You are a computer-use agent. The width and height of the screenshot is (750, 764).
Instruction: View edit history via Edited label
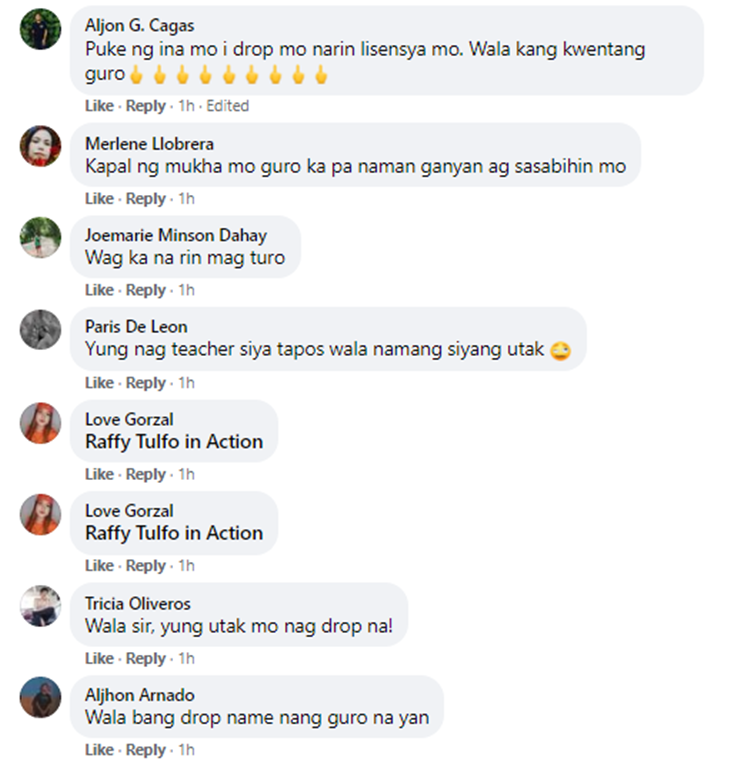pos(228,106)
